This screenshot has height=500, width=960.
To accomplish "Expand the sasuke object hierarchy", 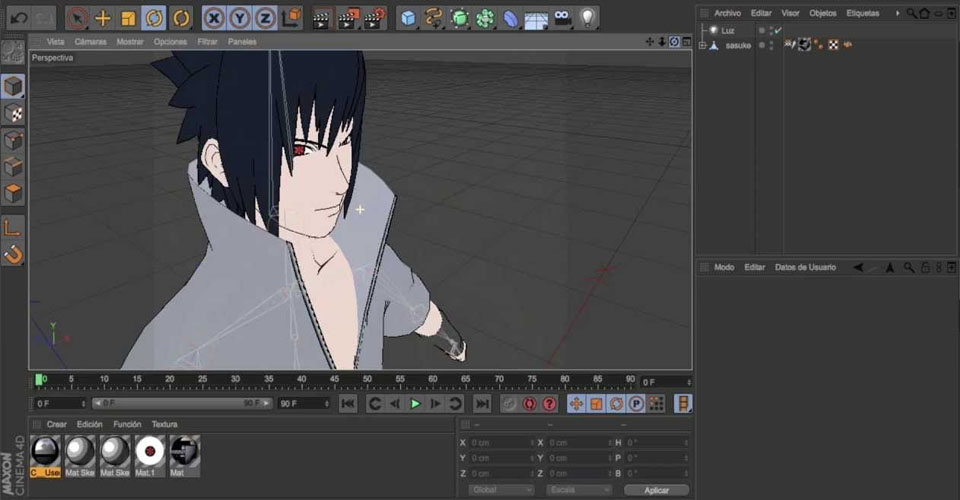I will [x=702, y=45].
